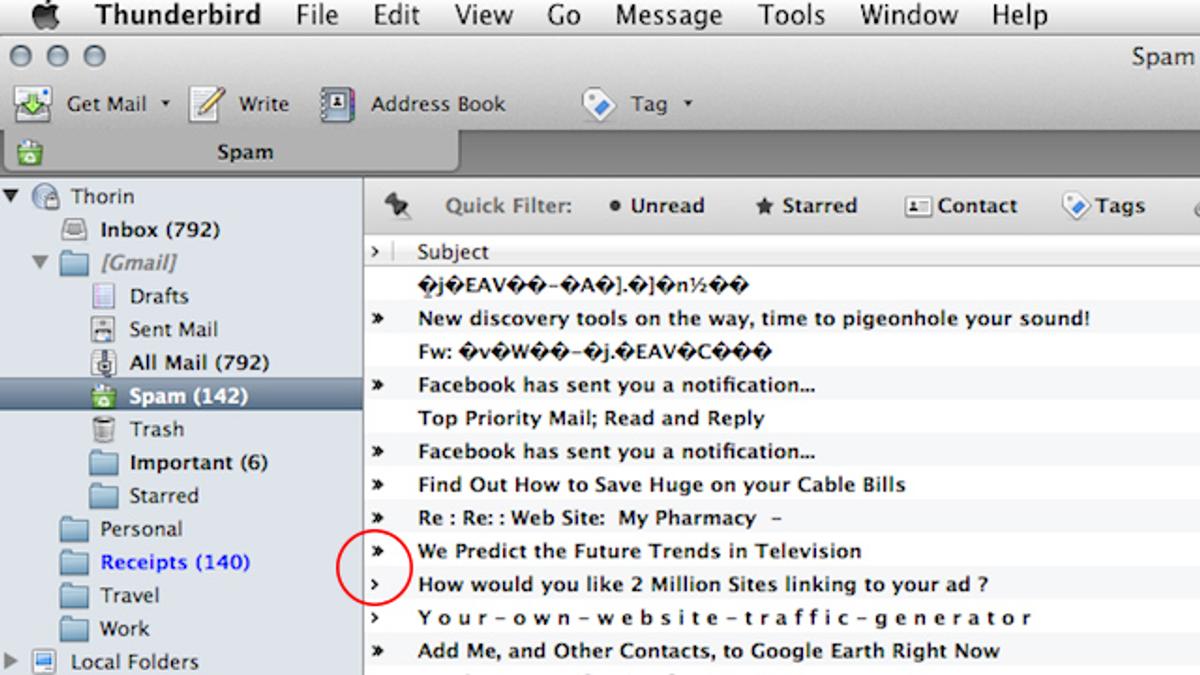Click the Important folder icon
Screen dimensions: 1200x675
tap(103, 463)
